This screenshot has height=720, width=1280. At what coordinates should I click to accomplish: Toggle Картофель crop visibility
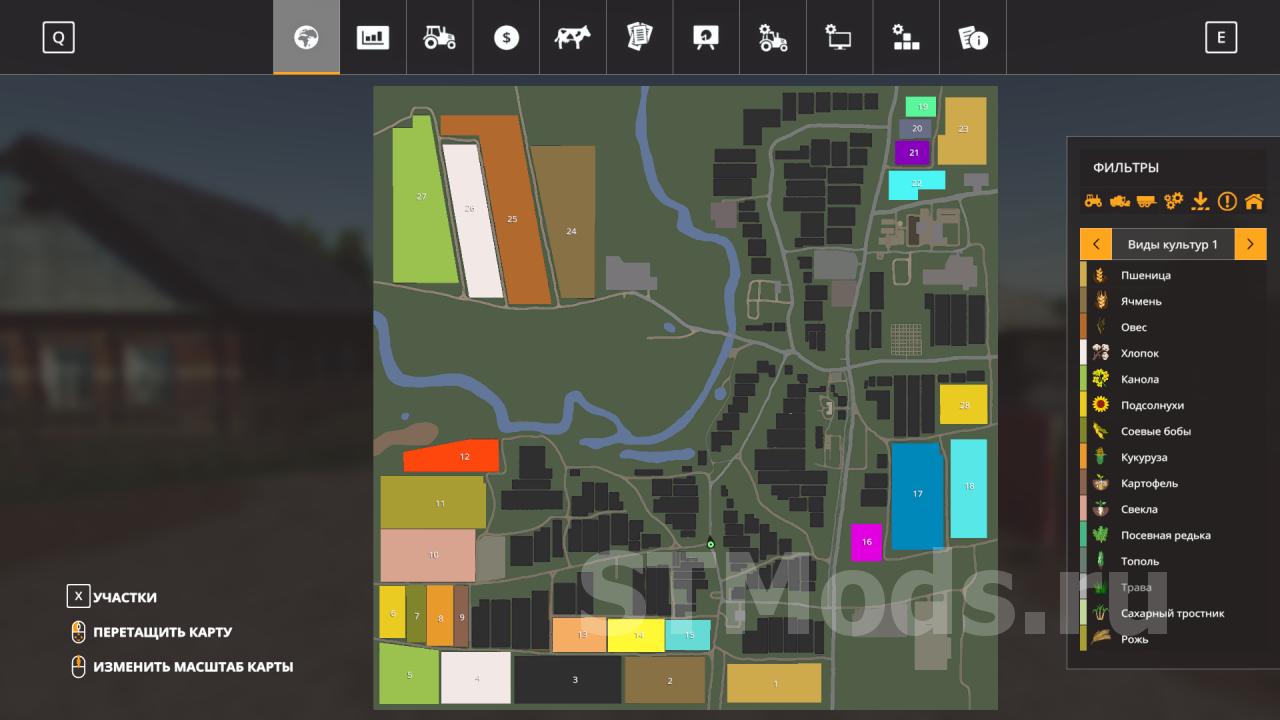[1173, 483]
